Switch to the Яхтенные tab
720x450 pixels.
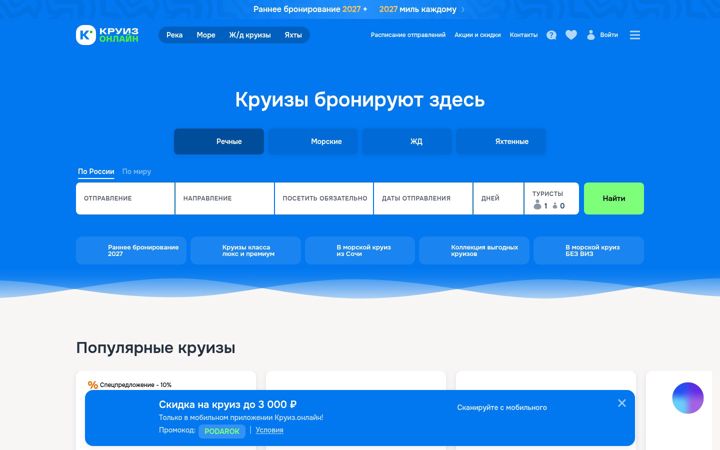pos(501,141)
